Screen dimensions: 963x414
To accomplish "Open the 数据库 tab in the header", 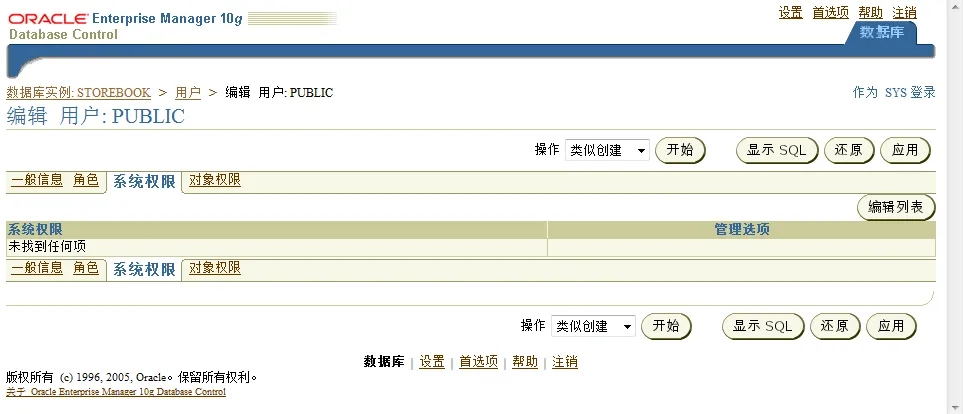I will [881, 32].
